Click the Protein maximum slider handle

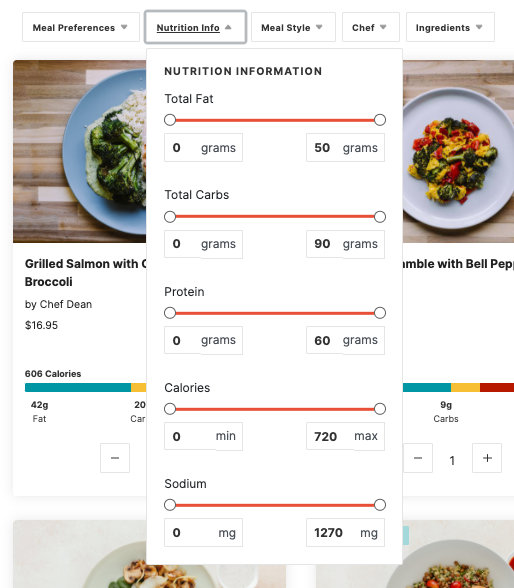point(380,313)
